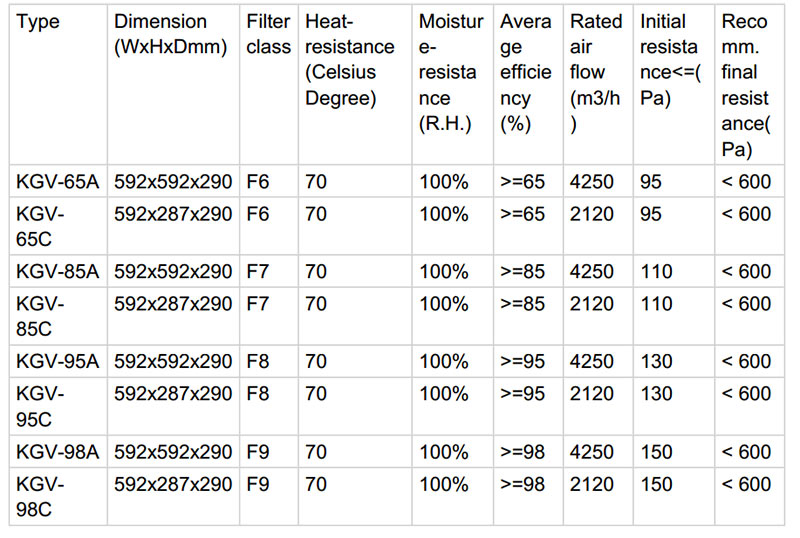Select the Initial resistance column header

[671, 60]
